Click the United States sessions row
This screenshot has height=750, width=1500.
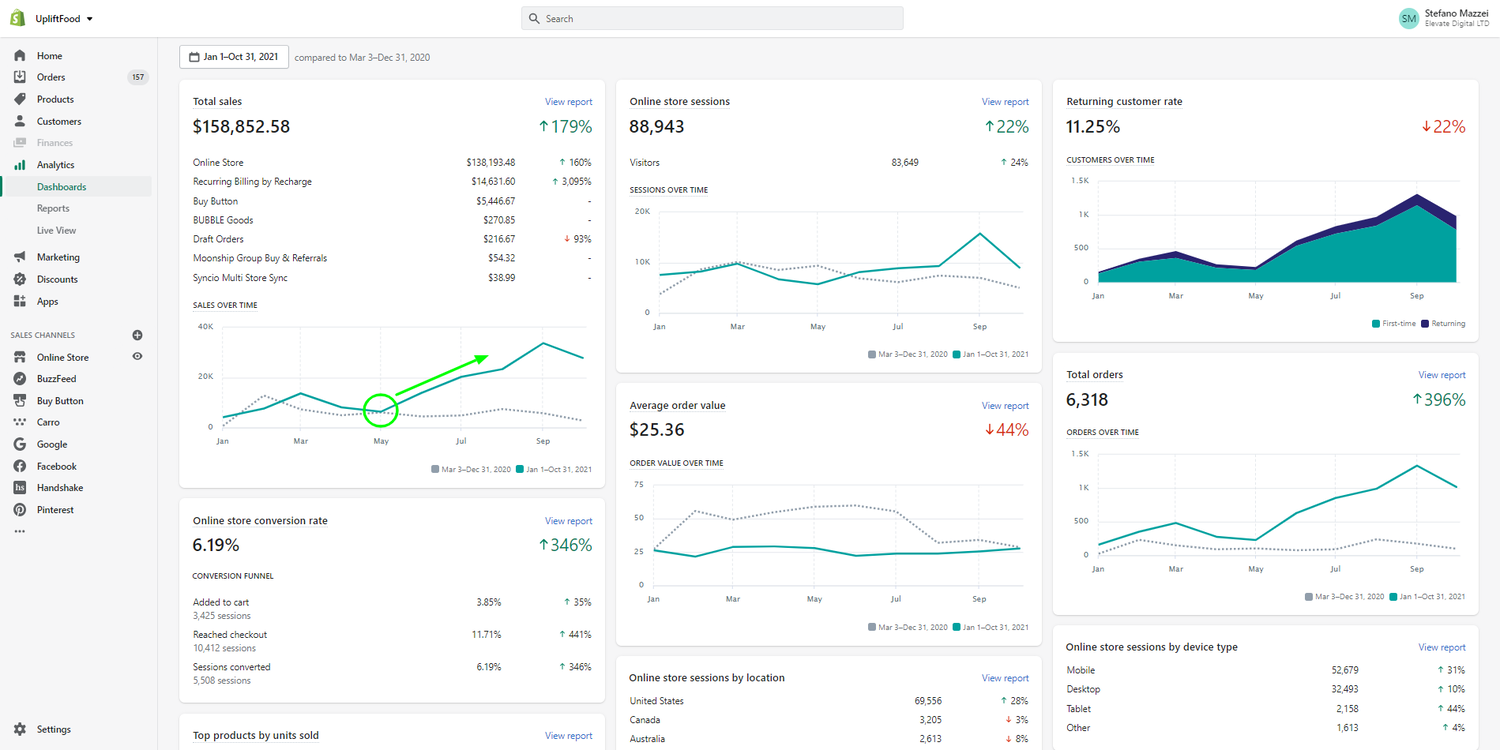[x=829, y=701]
